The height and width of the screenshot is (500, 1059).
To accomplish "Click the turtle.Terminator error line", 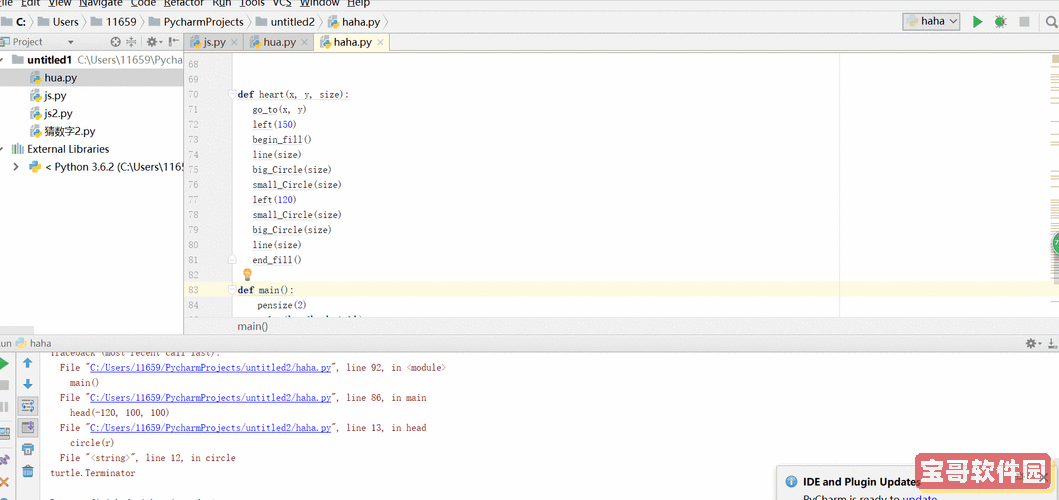I will (x=93, y=473).
